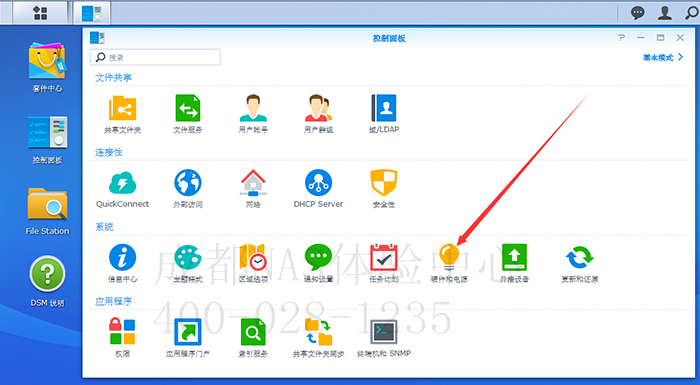Open Application Portal (应用程序门户) icon
Image resolution: width=700 pixels, height=385 pixels.
coord(188,332)
